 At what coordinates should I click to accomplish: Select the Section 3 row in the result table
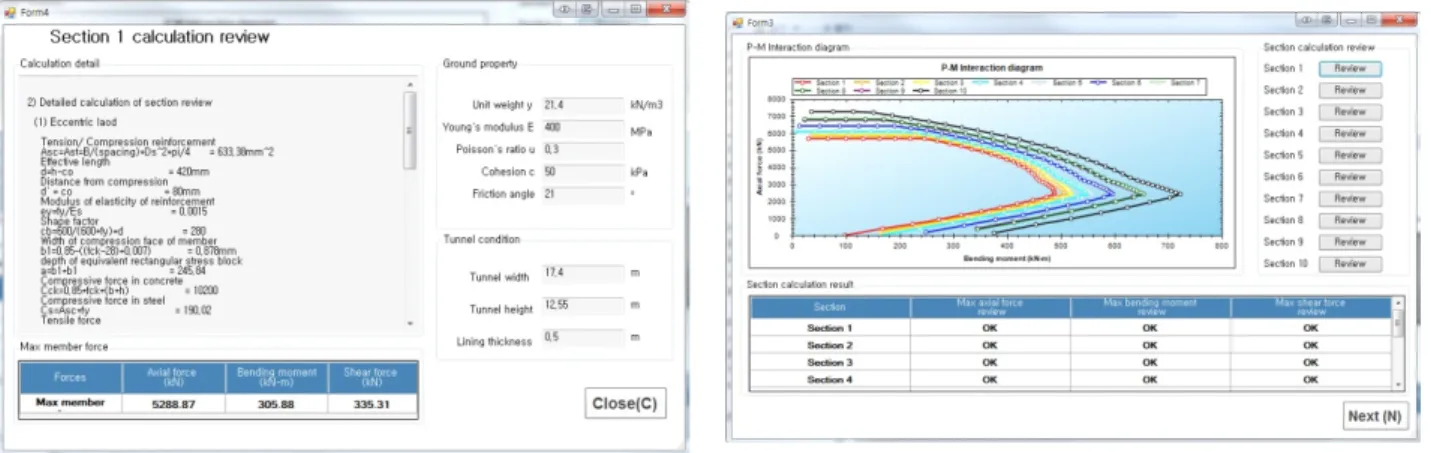click(x=1070, y=362)
